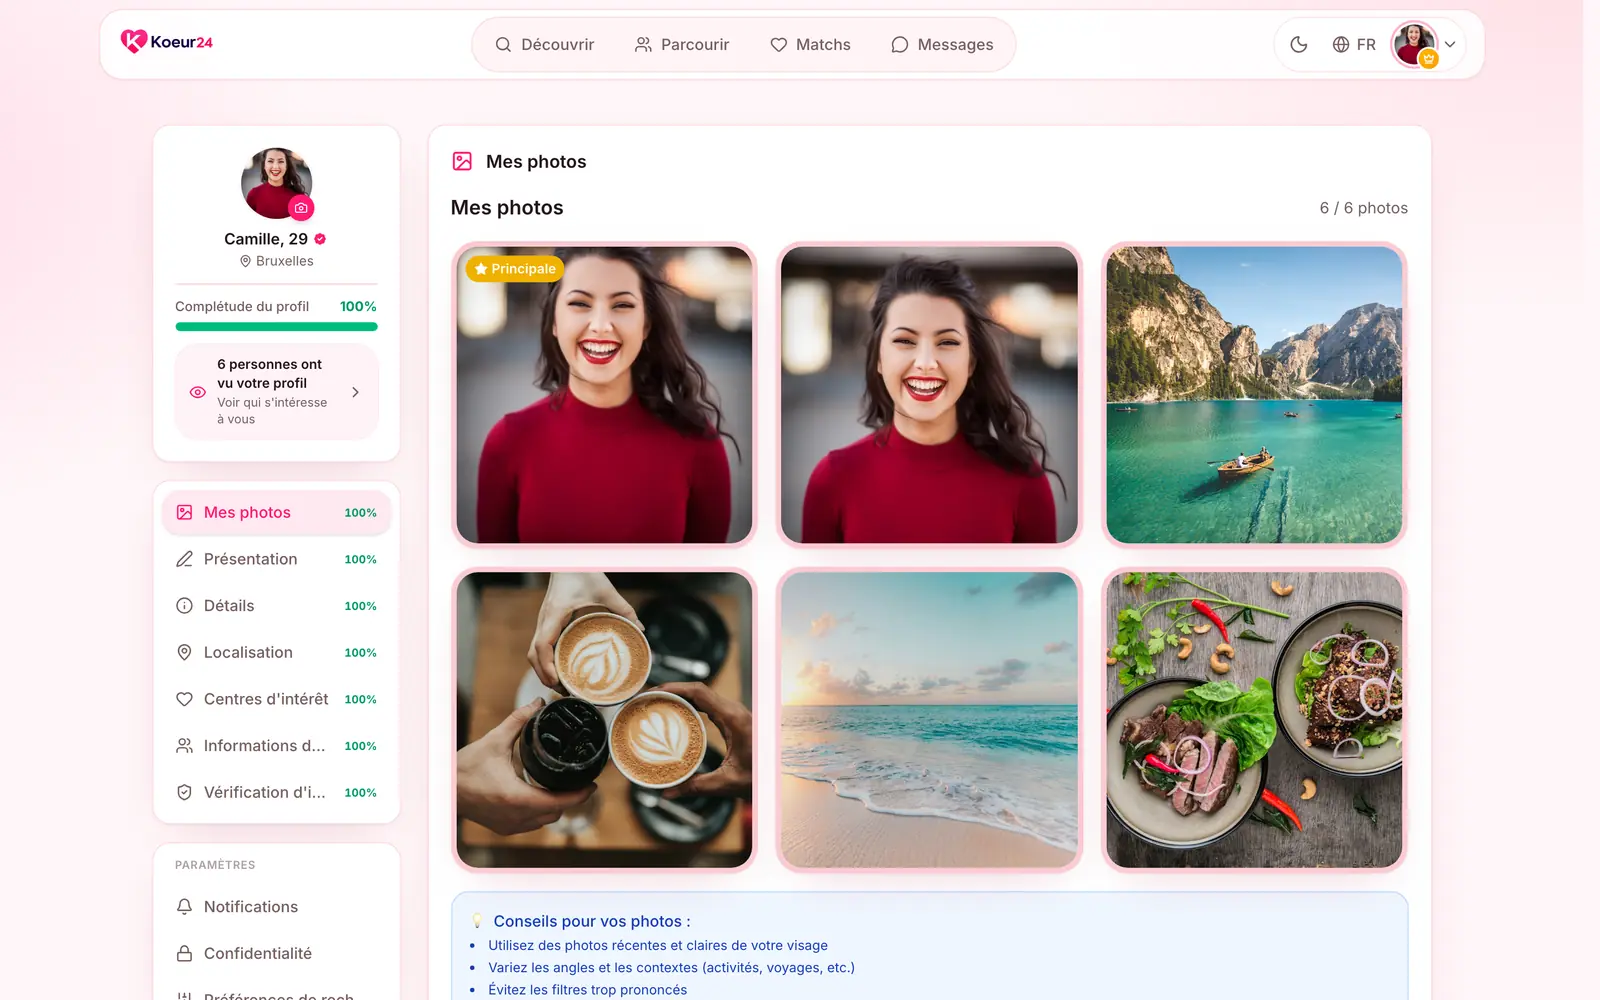The height and width of the screenshot is (1000, 1600).
Task: Click the Messages bubble icon
Action: coord(899,44)
